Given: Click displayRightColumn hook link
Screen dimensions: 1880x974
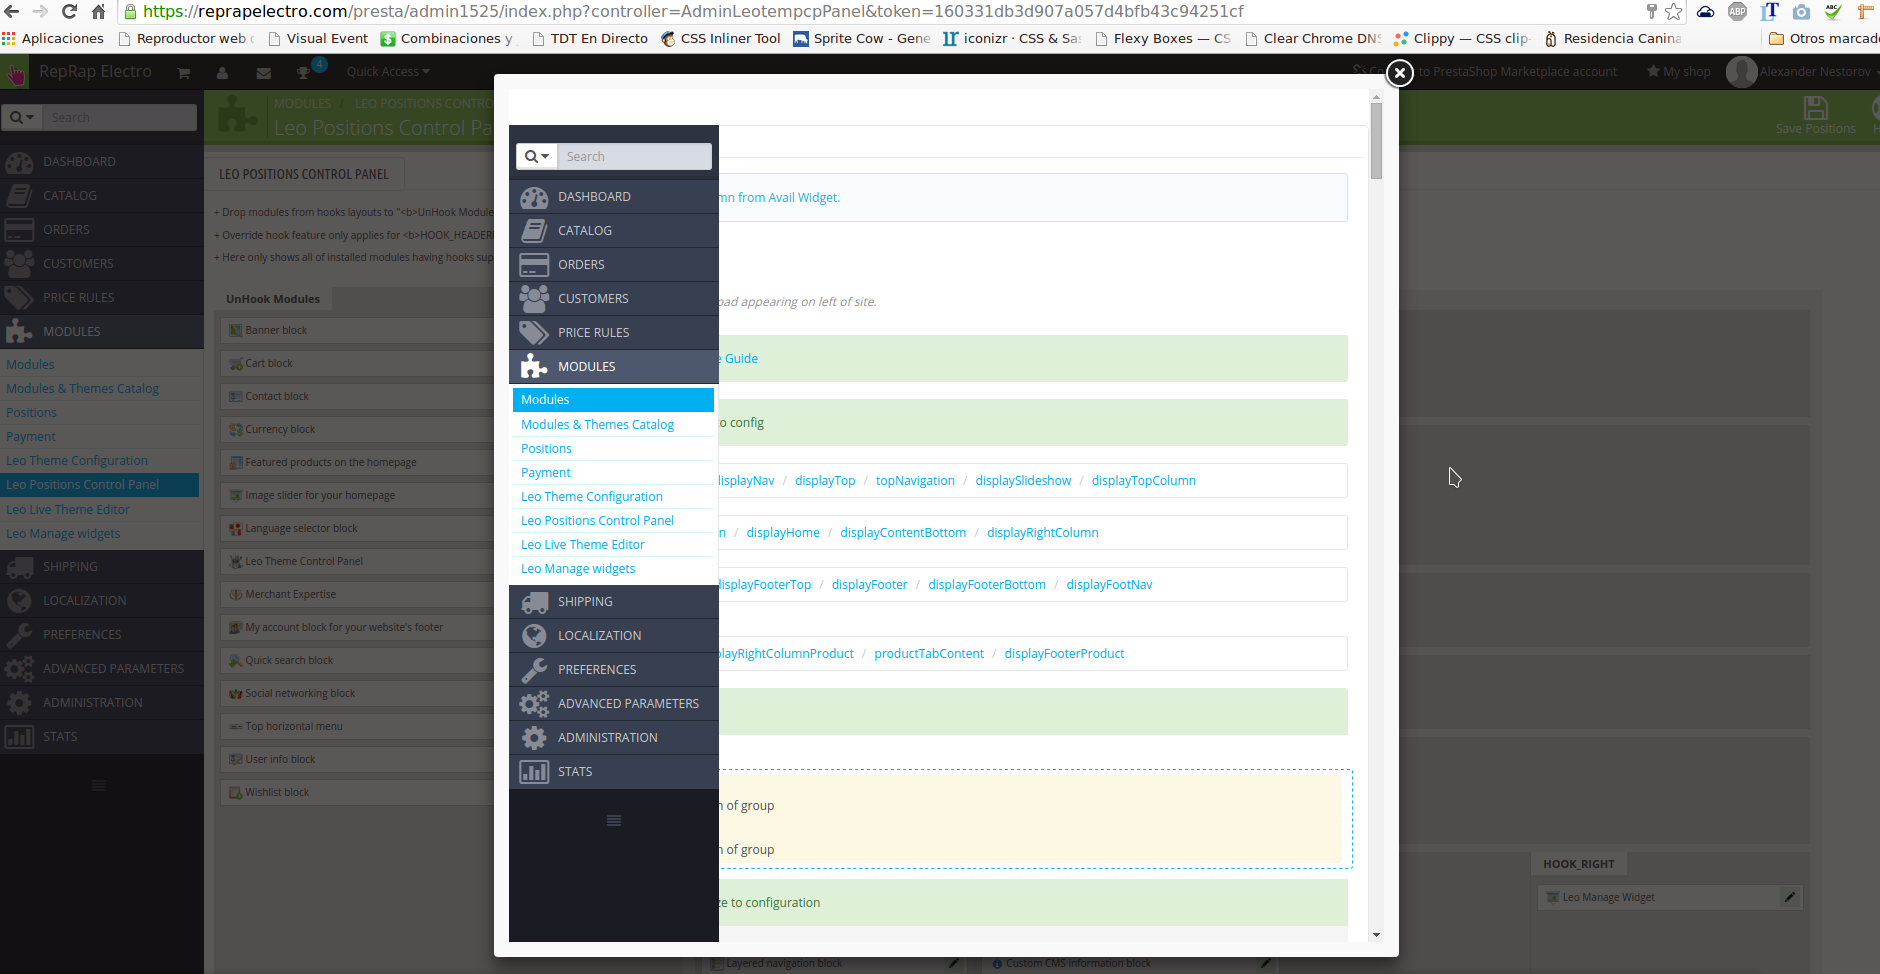Looking at the screenshot, I should coord(1042,533).
